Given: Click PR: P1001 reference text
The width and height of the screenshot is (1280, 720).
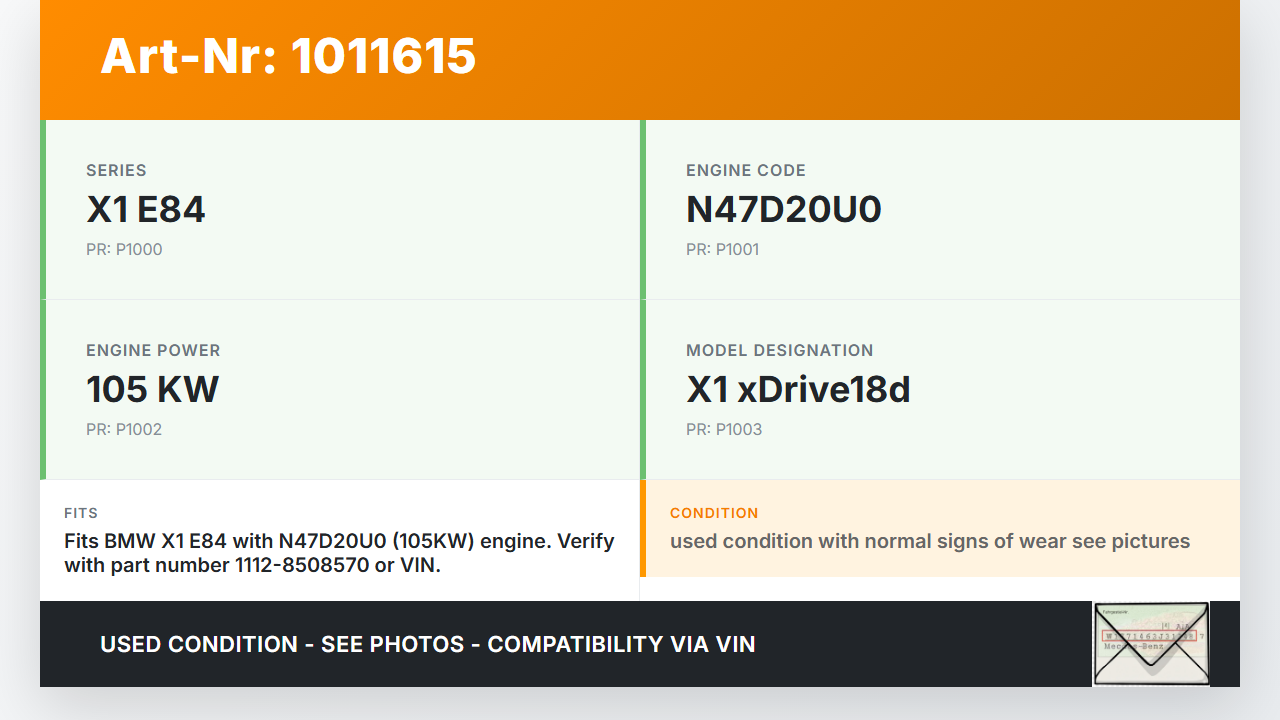Looking at the screenshot, I should [722, 249].
